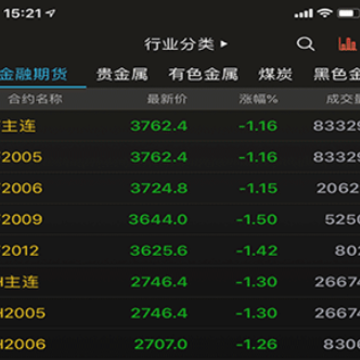This screenshot has width=360, height=360.
Task: Tap the location arrow beside 15:21
Action: coord(51,13)
